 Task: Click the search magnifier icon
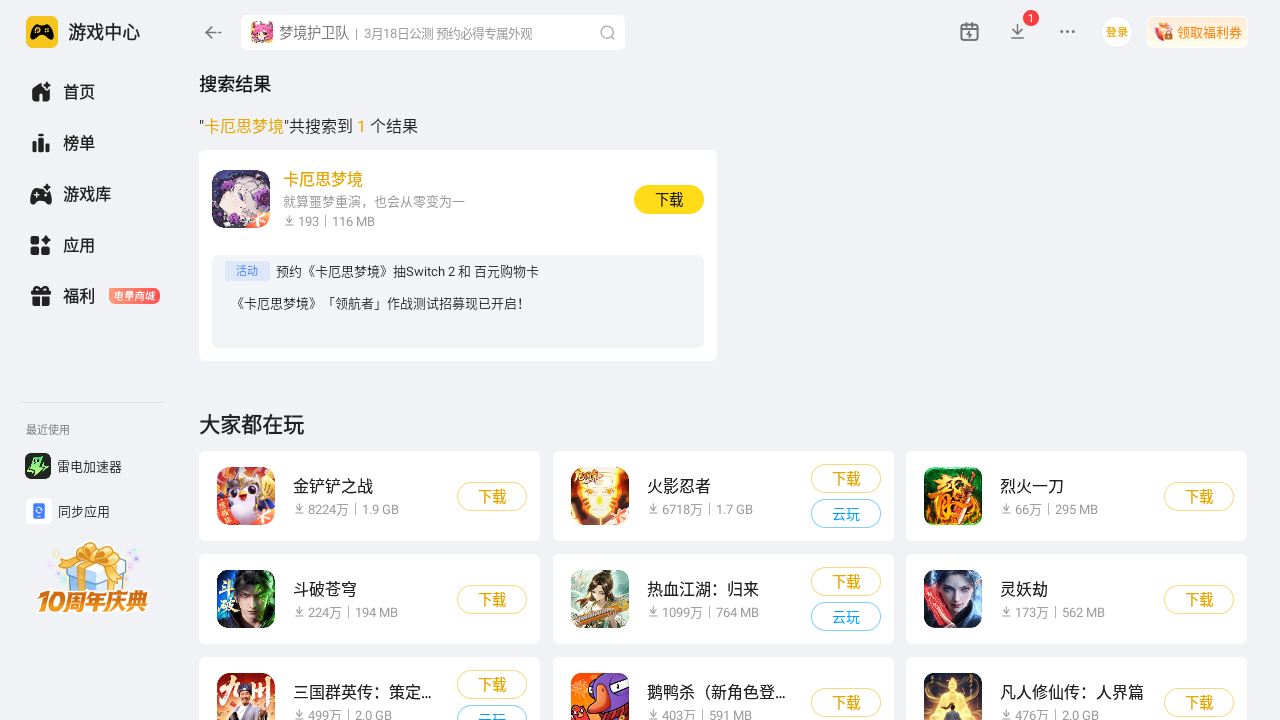[x=607, y=33]
